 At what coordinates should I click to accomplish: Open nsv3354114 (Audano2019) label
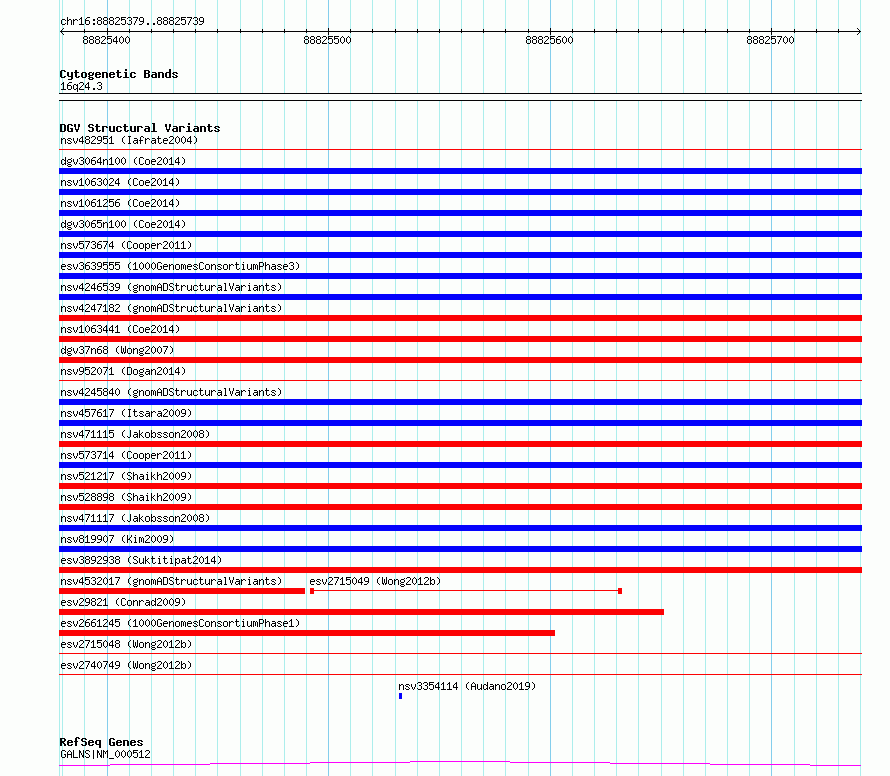click(467, 686)
